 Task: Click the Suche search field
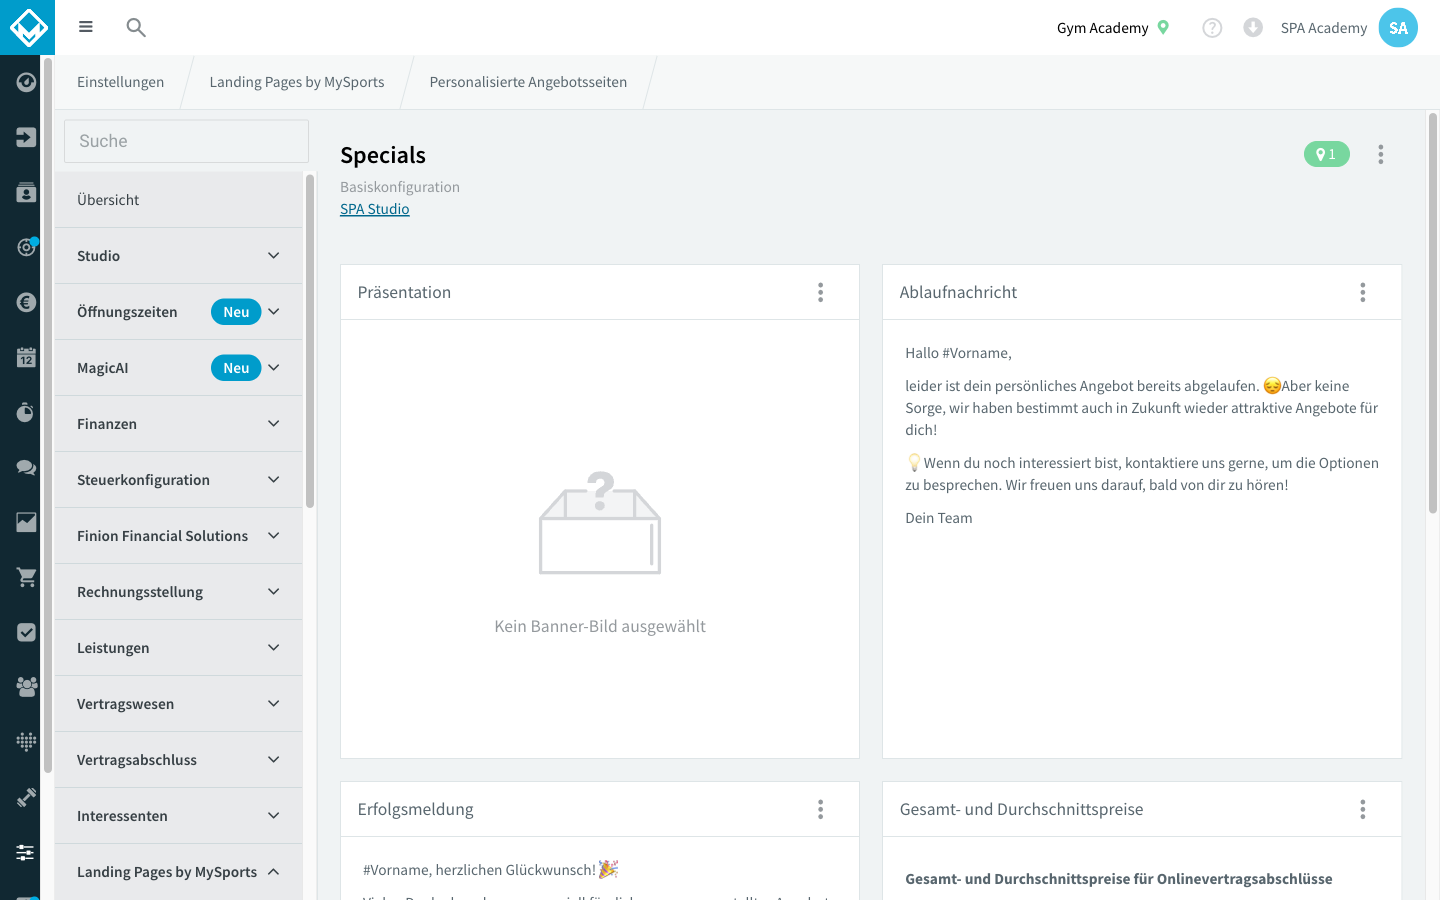pos(186,141)
